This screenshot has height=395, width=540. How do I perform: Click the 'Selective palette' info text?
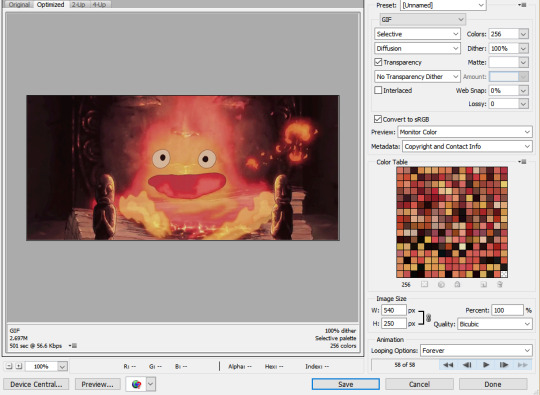(335, 338)
